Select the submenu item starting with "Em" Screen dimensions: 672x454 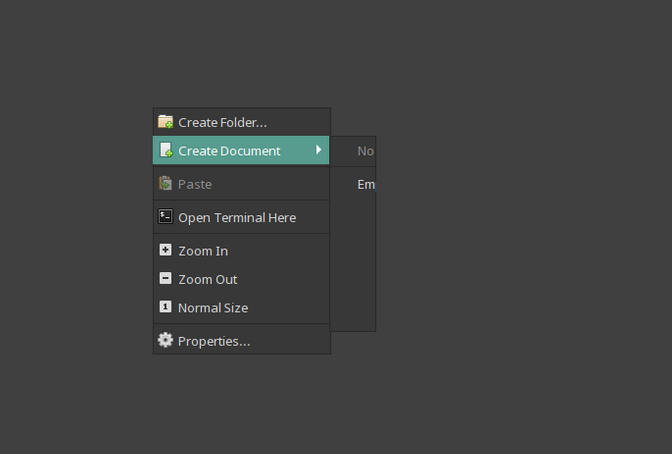pos(365,184)
